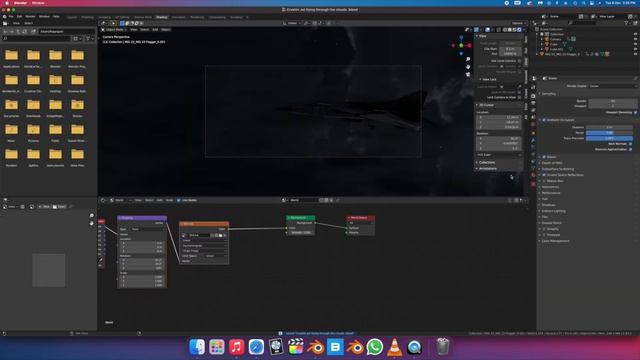Toggle camera view icon in viewport
This screenshot has width=640, height=360.
click(468, 74)
